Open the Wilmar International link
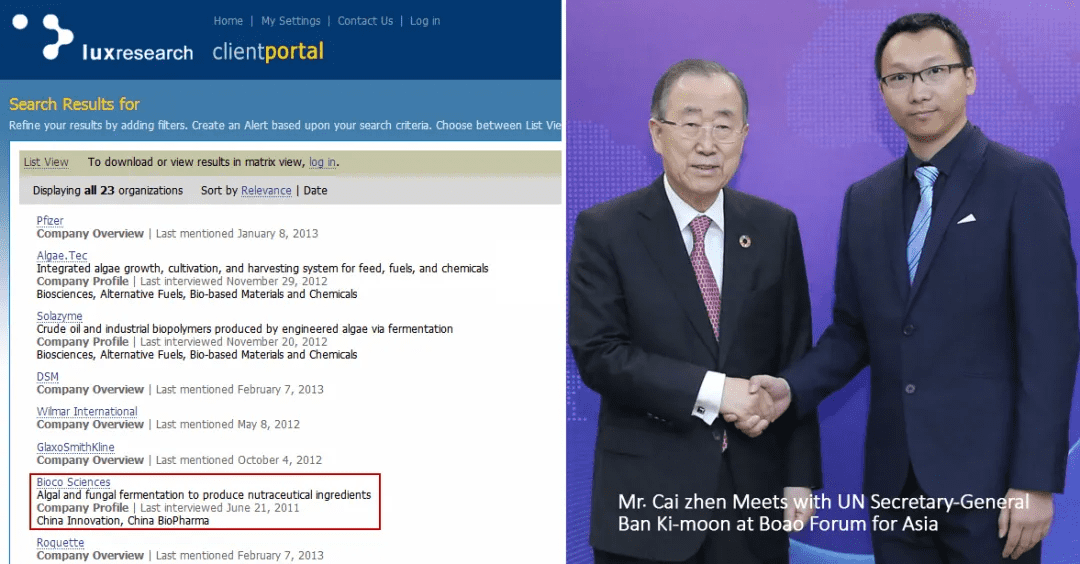Screen dimensions: 1080x564 tap(87, 411)
